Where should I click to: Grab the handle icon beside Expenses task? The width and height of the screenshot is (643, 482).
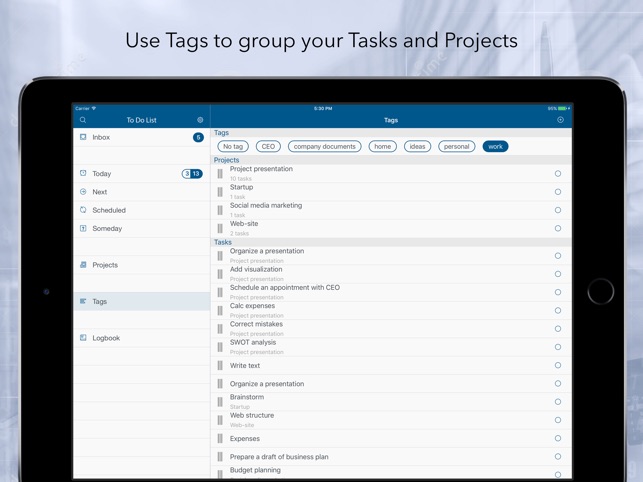point(220,439)
